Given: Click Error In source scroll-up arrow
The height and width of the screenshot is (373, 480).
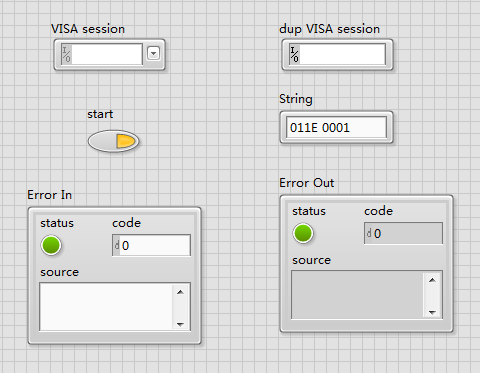Looking at the screenshot, I should coord(180,292).
